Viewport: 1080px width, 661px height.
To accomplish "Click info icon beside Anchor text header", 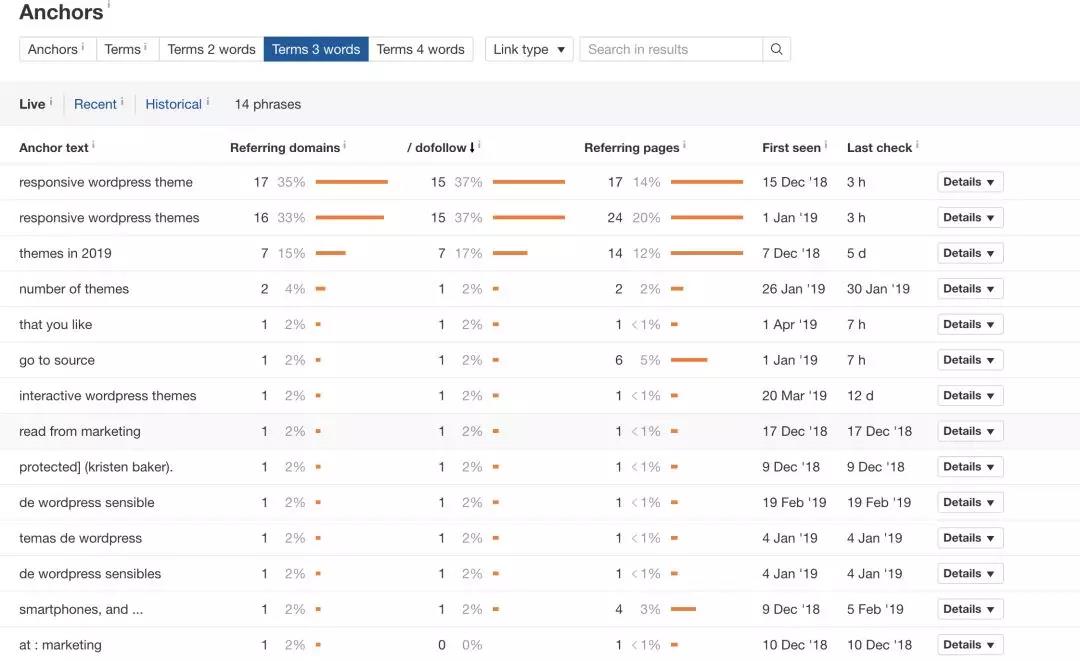I will [93, 145].
